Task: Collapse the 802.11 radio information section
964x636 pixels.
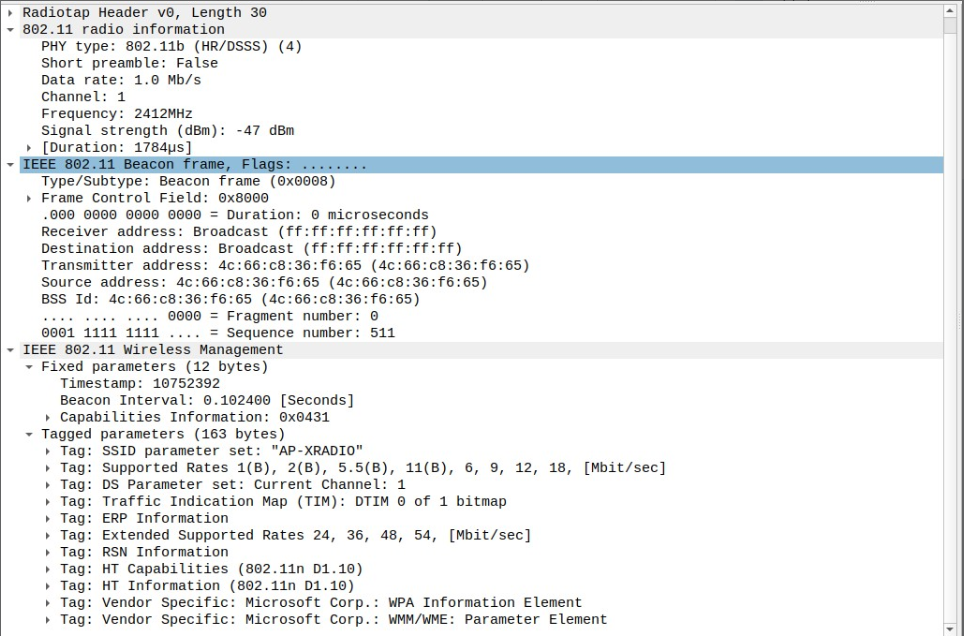Action: point(8,29)
